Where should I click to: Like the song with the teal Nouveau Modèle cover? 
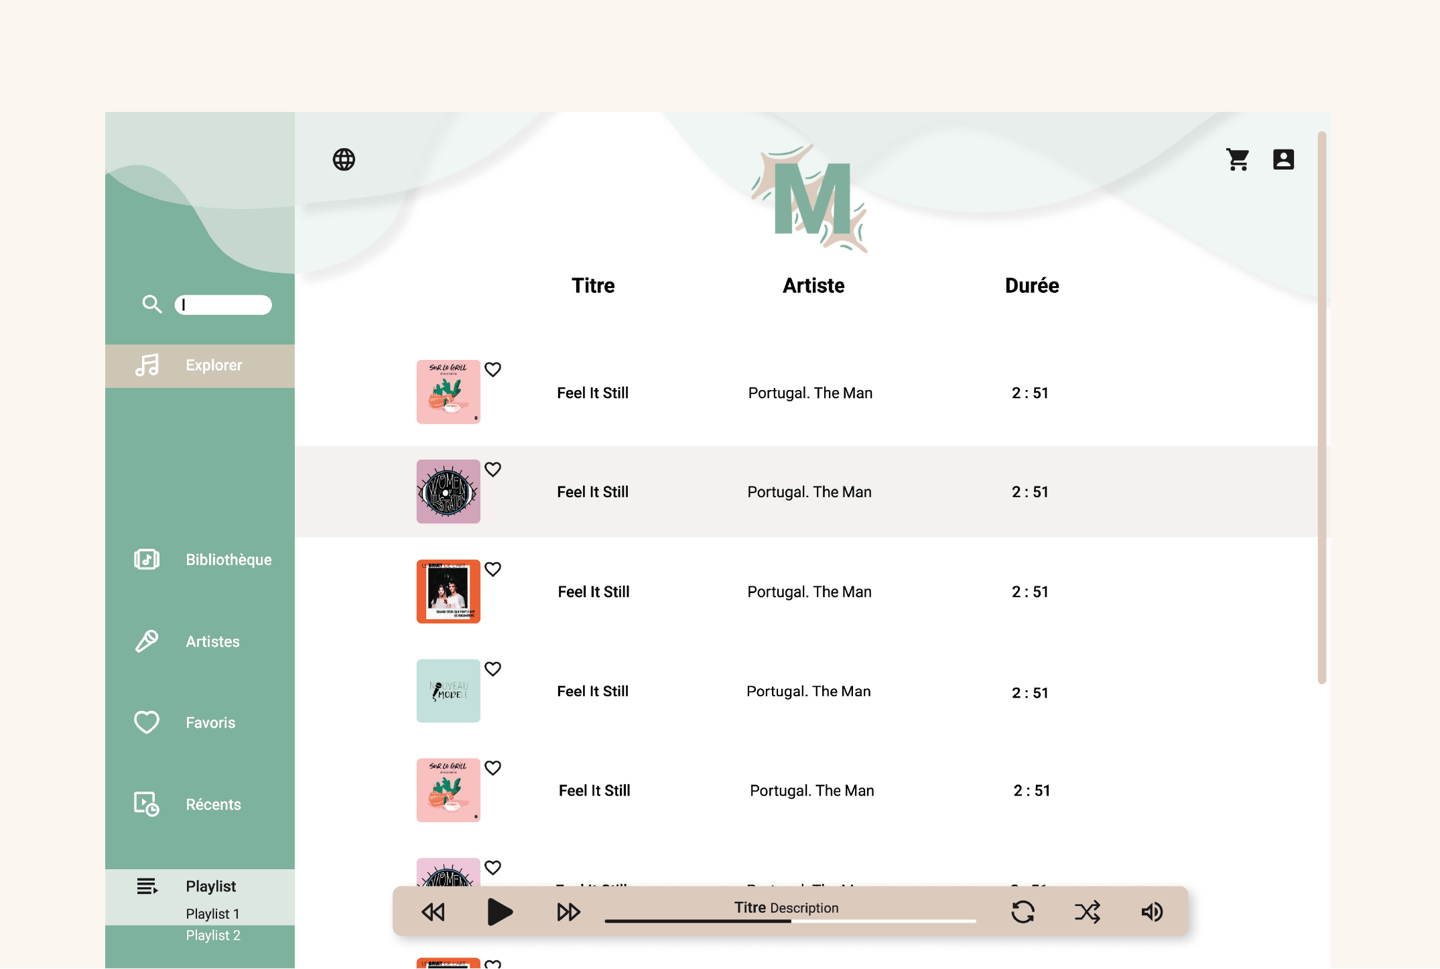pyautogui.click(x=493, y=669)
